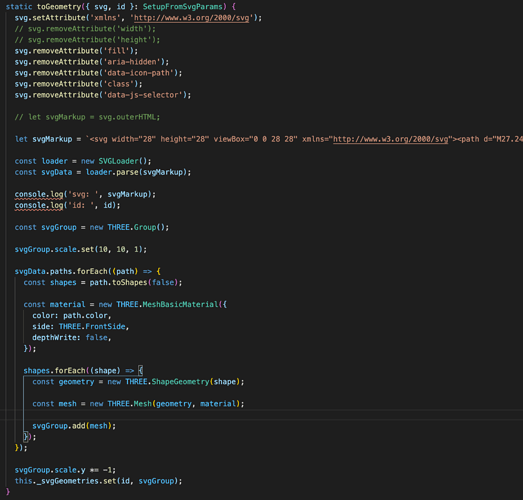Click shapes.forEach((shape) line
Screen dimensions: 523x500
83,371
